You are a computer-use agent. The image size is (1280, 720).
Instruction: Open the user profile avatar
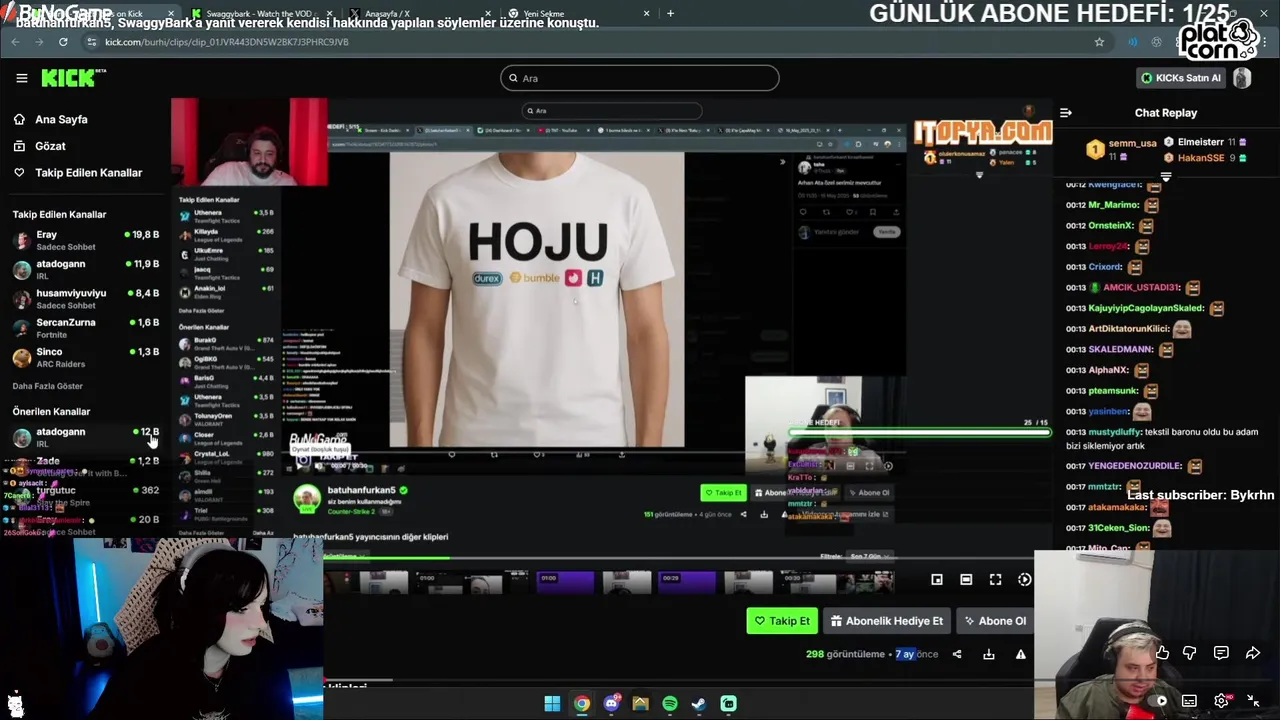pos(1242,78)
